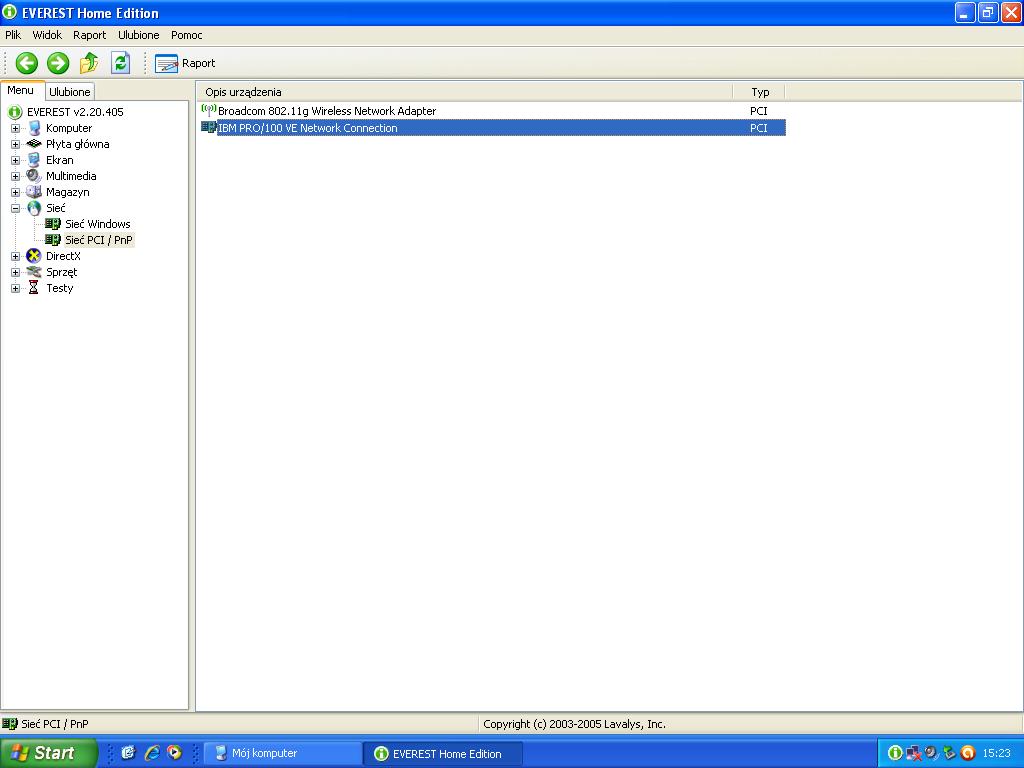This screenshot has width=1024, height=768.
Task: Click the up-one-level folder icon
Action: pyautogui.click(x=89, y=63)
